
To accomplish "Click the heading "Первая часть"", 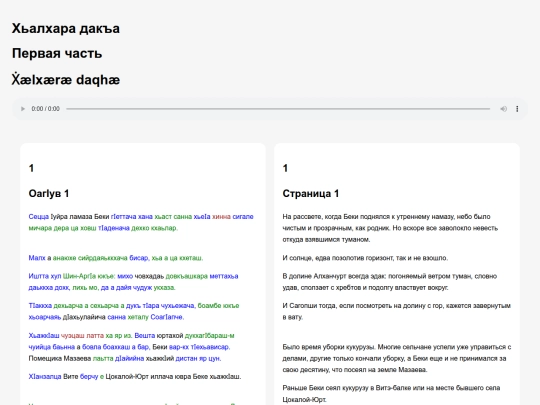I will [x=57, y=53].
